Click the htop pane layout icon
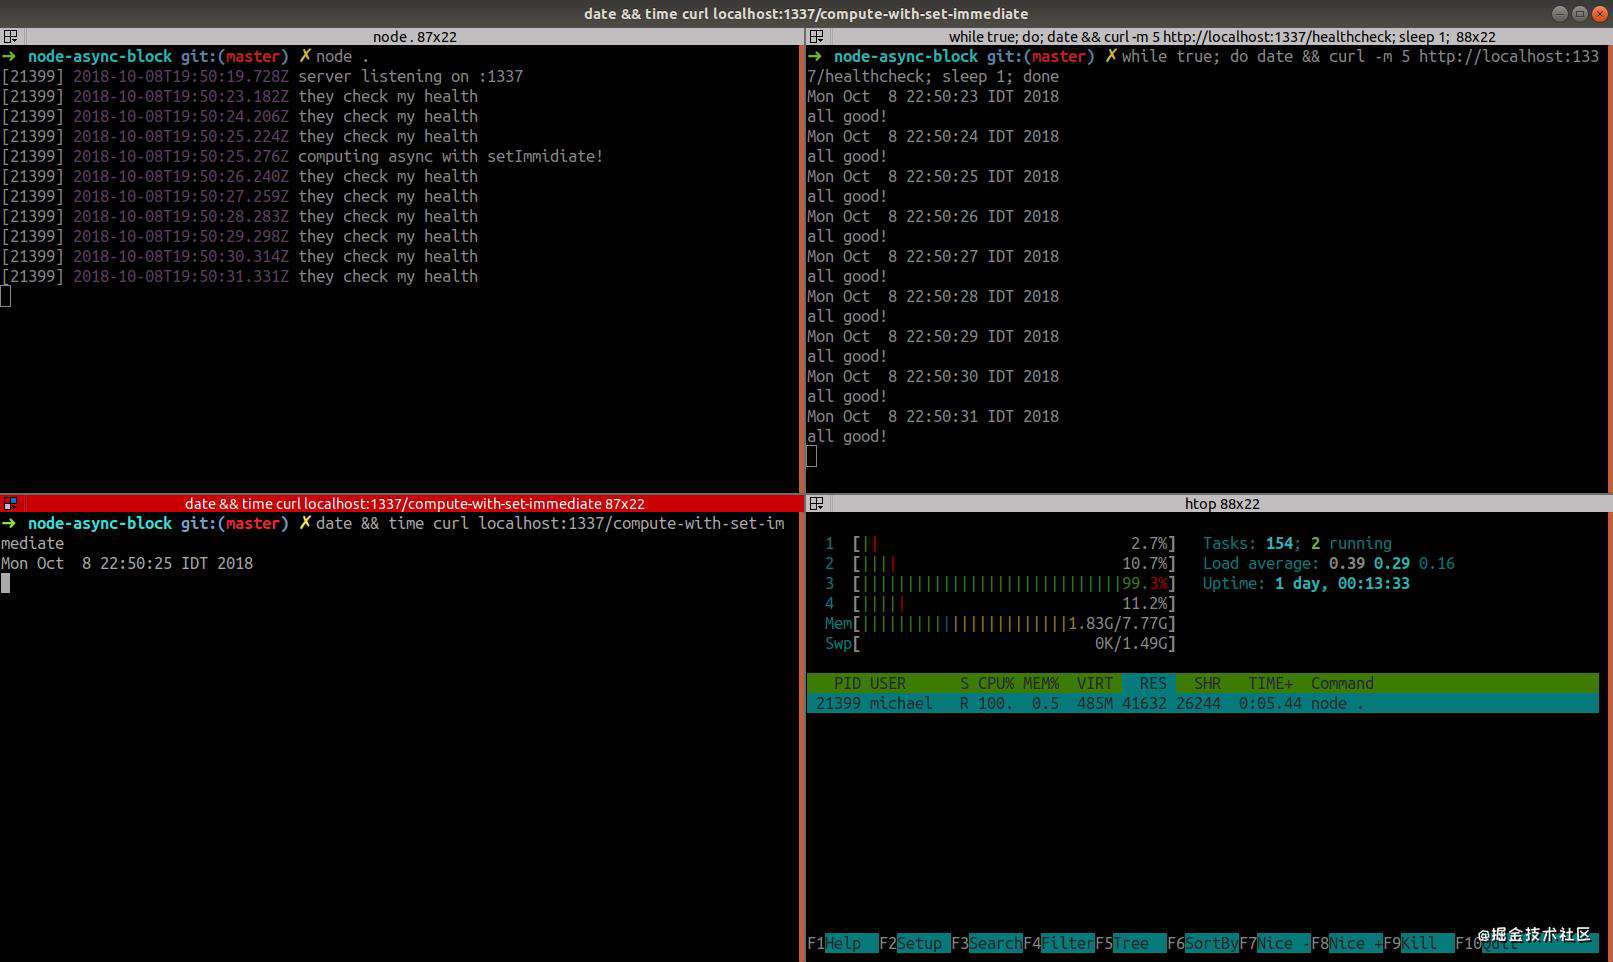The height and width of the screenshot is (962, 1613). [816, 504]
